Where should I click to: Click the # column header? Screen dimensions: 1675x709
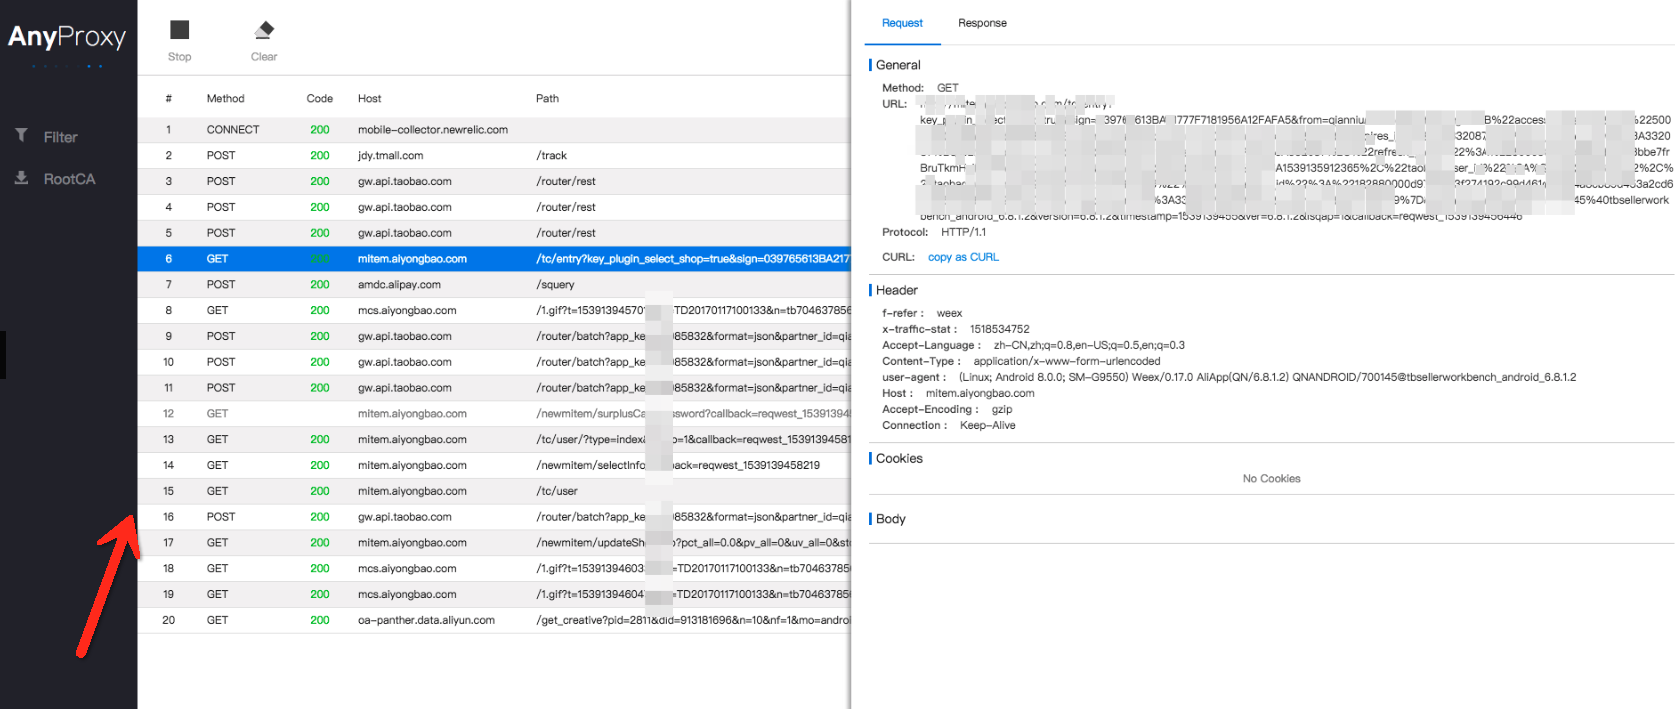(x=168, y=99)
